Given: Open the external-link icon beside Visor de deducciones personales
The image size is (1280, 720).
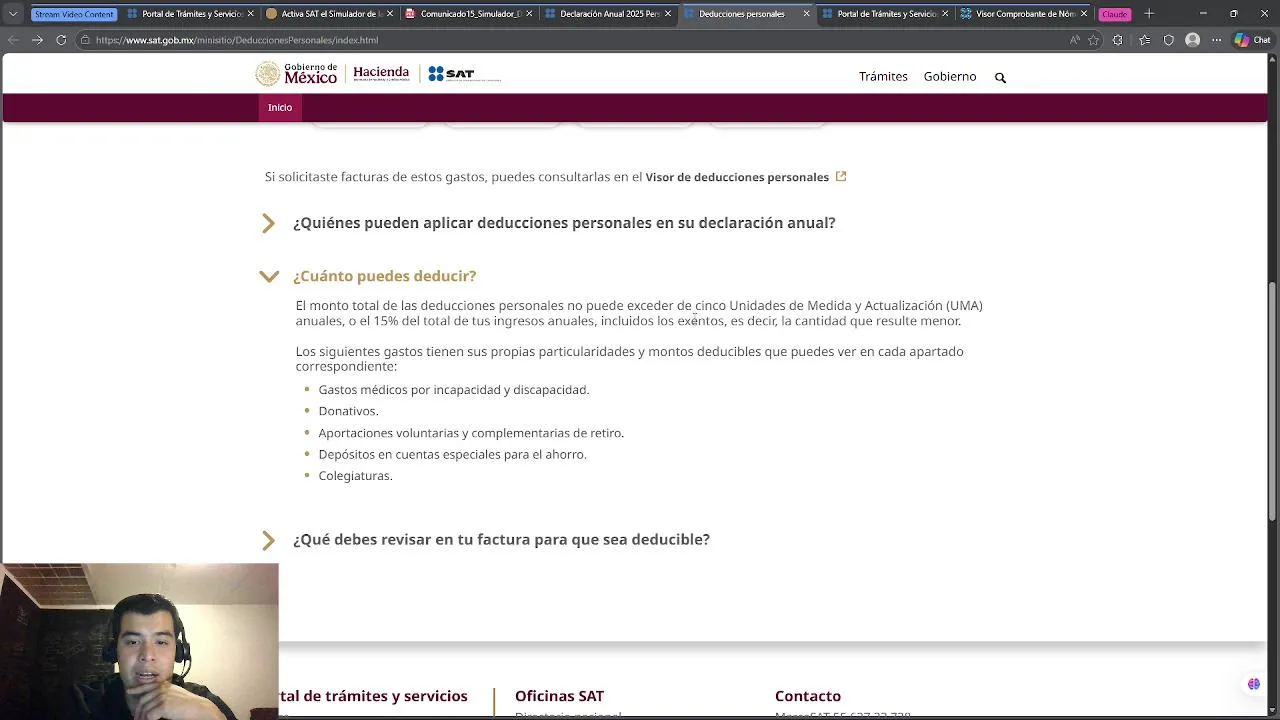Looking at the screenshot, I should pos(841,176).
